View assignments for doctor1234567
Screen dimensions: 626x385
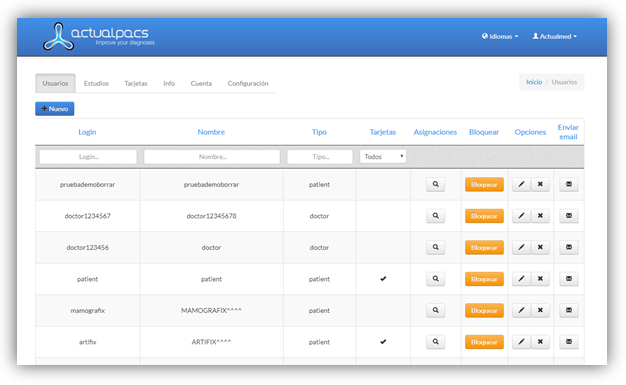tap(436, 216)
